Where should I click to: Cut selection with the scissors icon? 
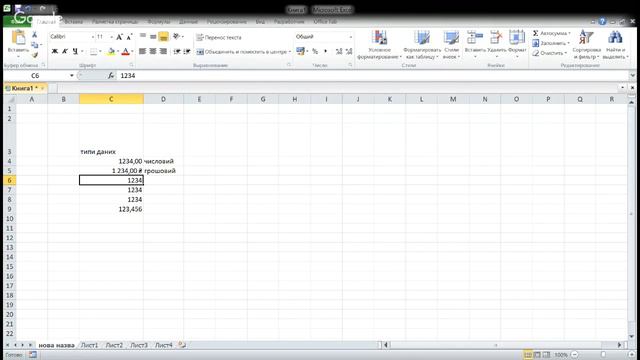coord(35,35)
